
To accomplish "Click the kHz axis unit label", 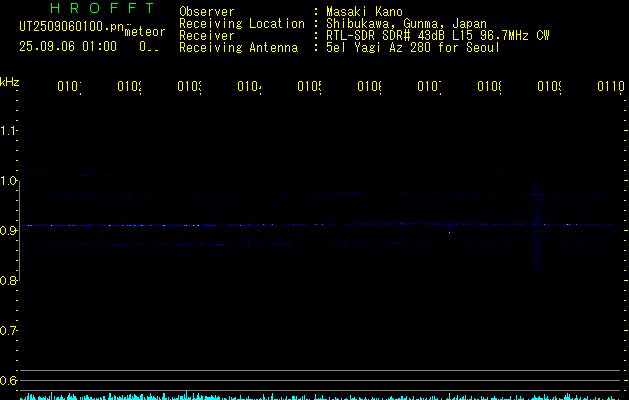I will (9, 82).
